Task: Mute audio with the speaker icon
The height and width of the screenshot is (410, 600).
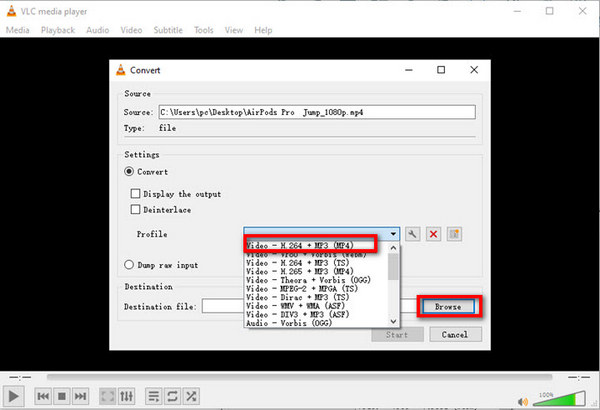Action: point(523,402)
